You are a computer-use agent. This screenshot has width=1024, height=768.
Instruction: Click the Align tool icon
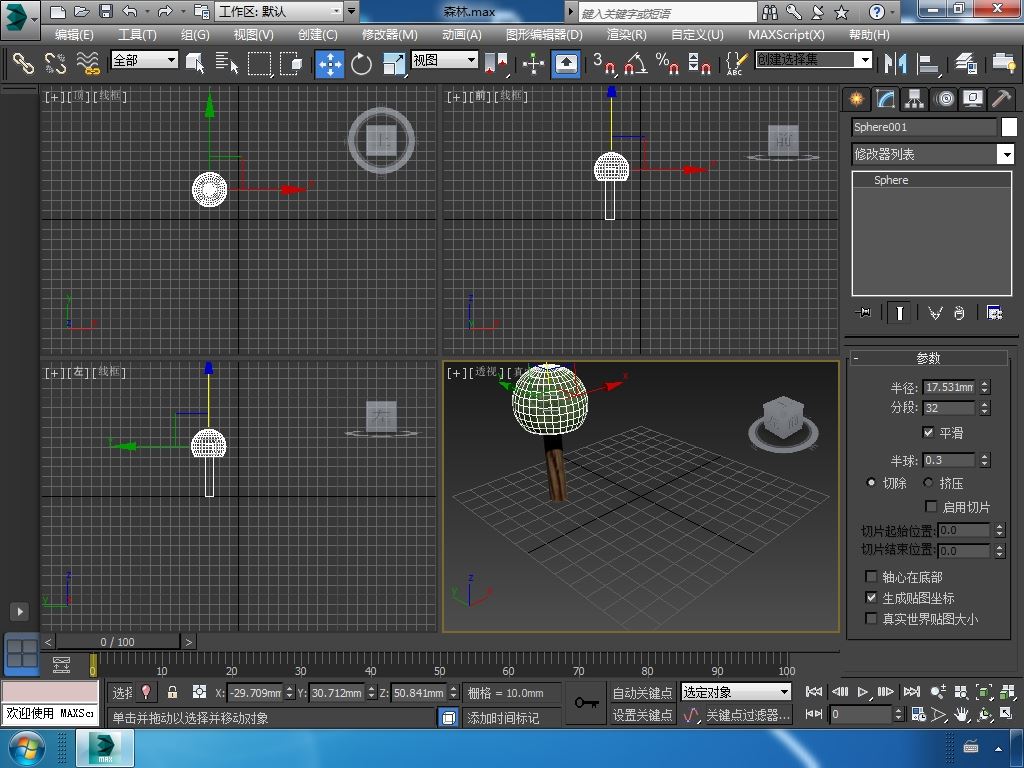pyautogui.click(x=927, y=63)
